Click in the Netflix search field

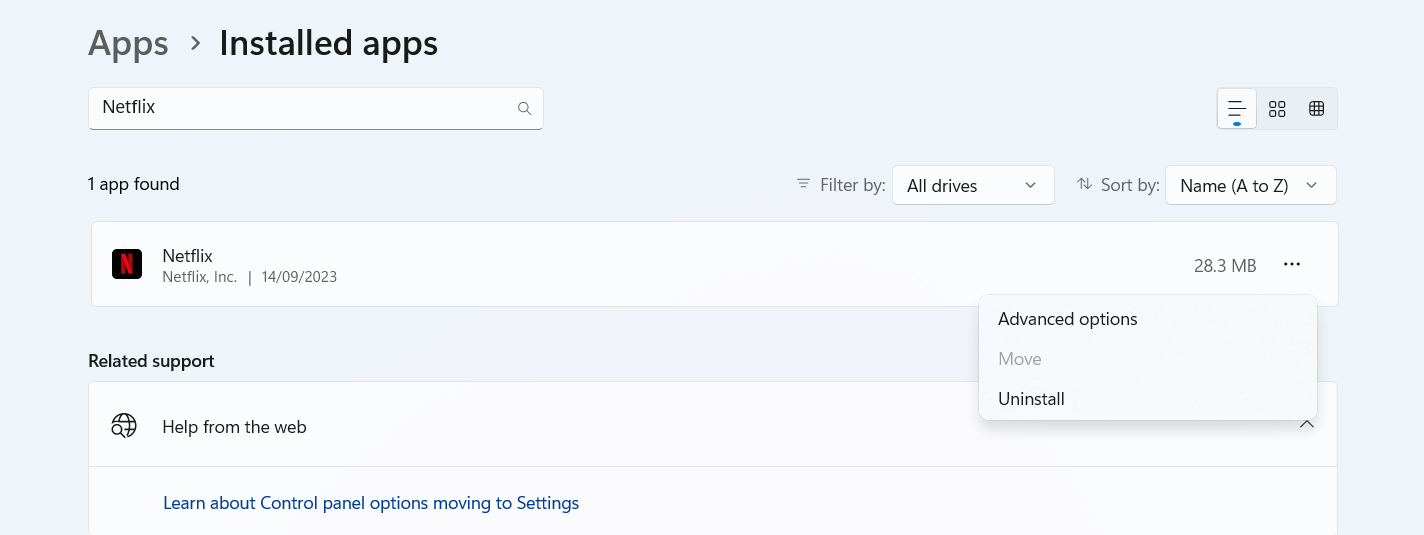[316, 108]
